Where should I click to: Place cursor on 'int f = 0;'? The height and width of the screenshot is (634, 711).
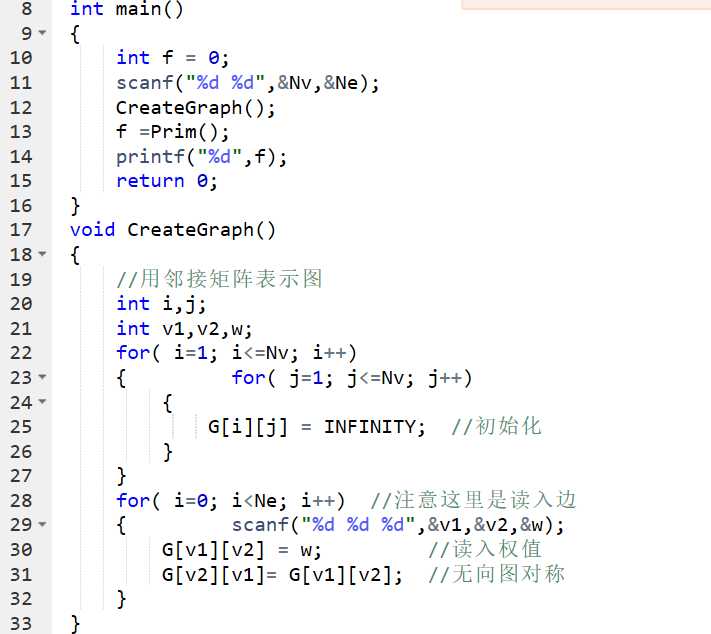click(x=173, y=58)
